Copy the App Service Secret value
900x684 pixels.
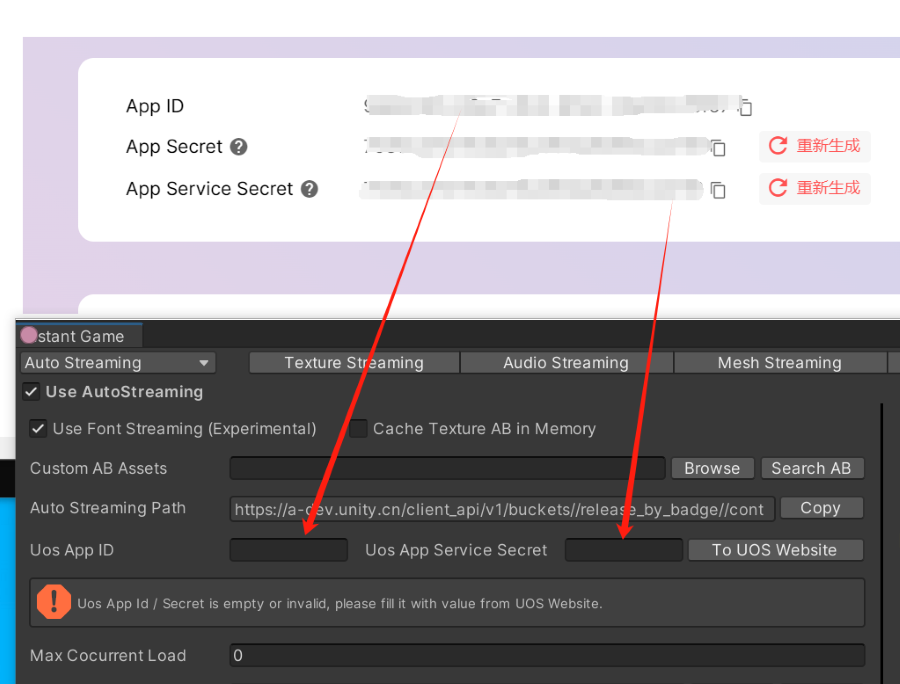[x=718, y=189]
